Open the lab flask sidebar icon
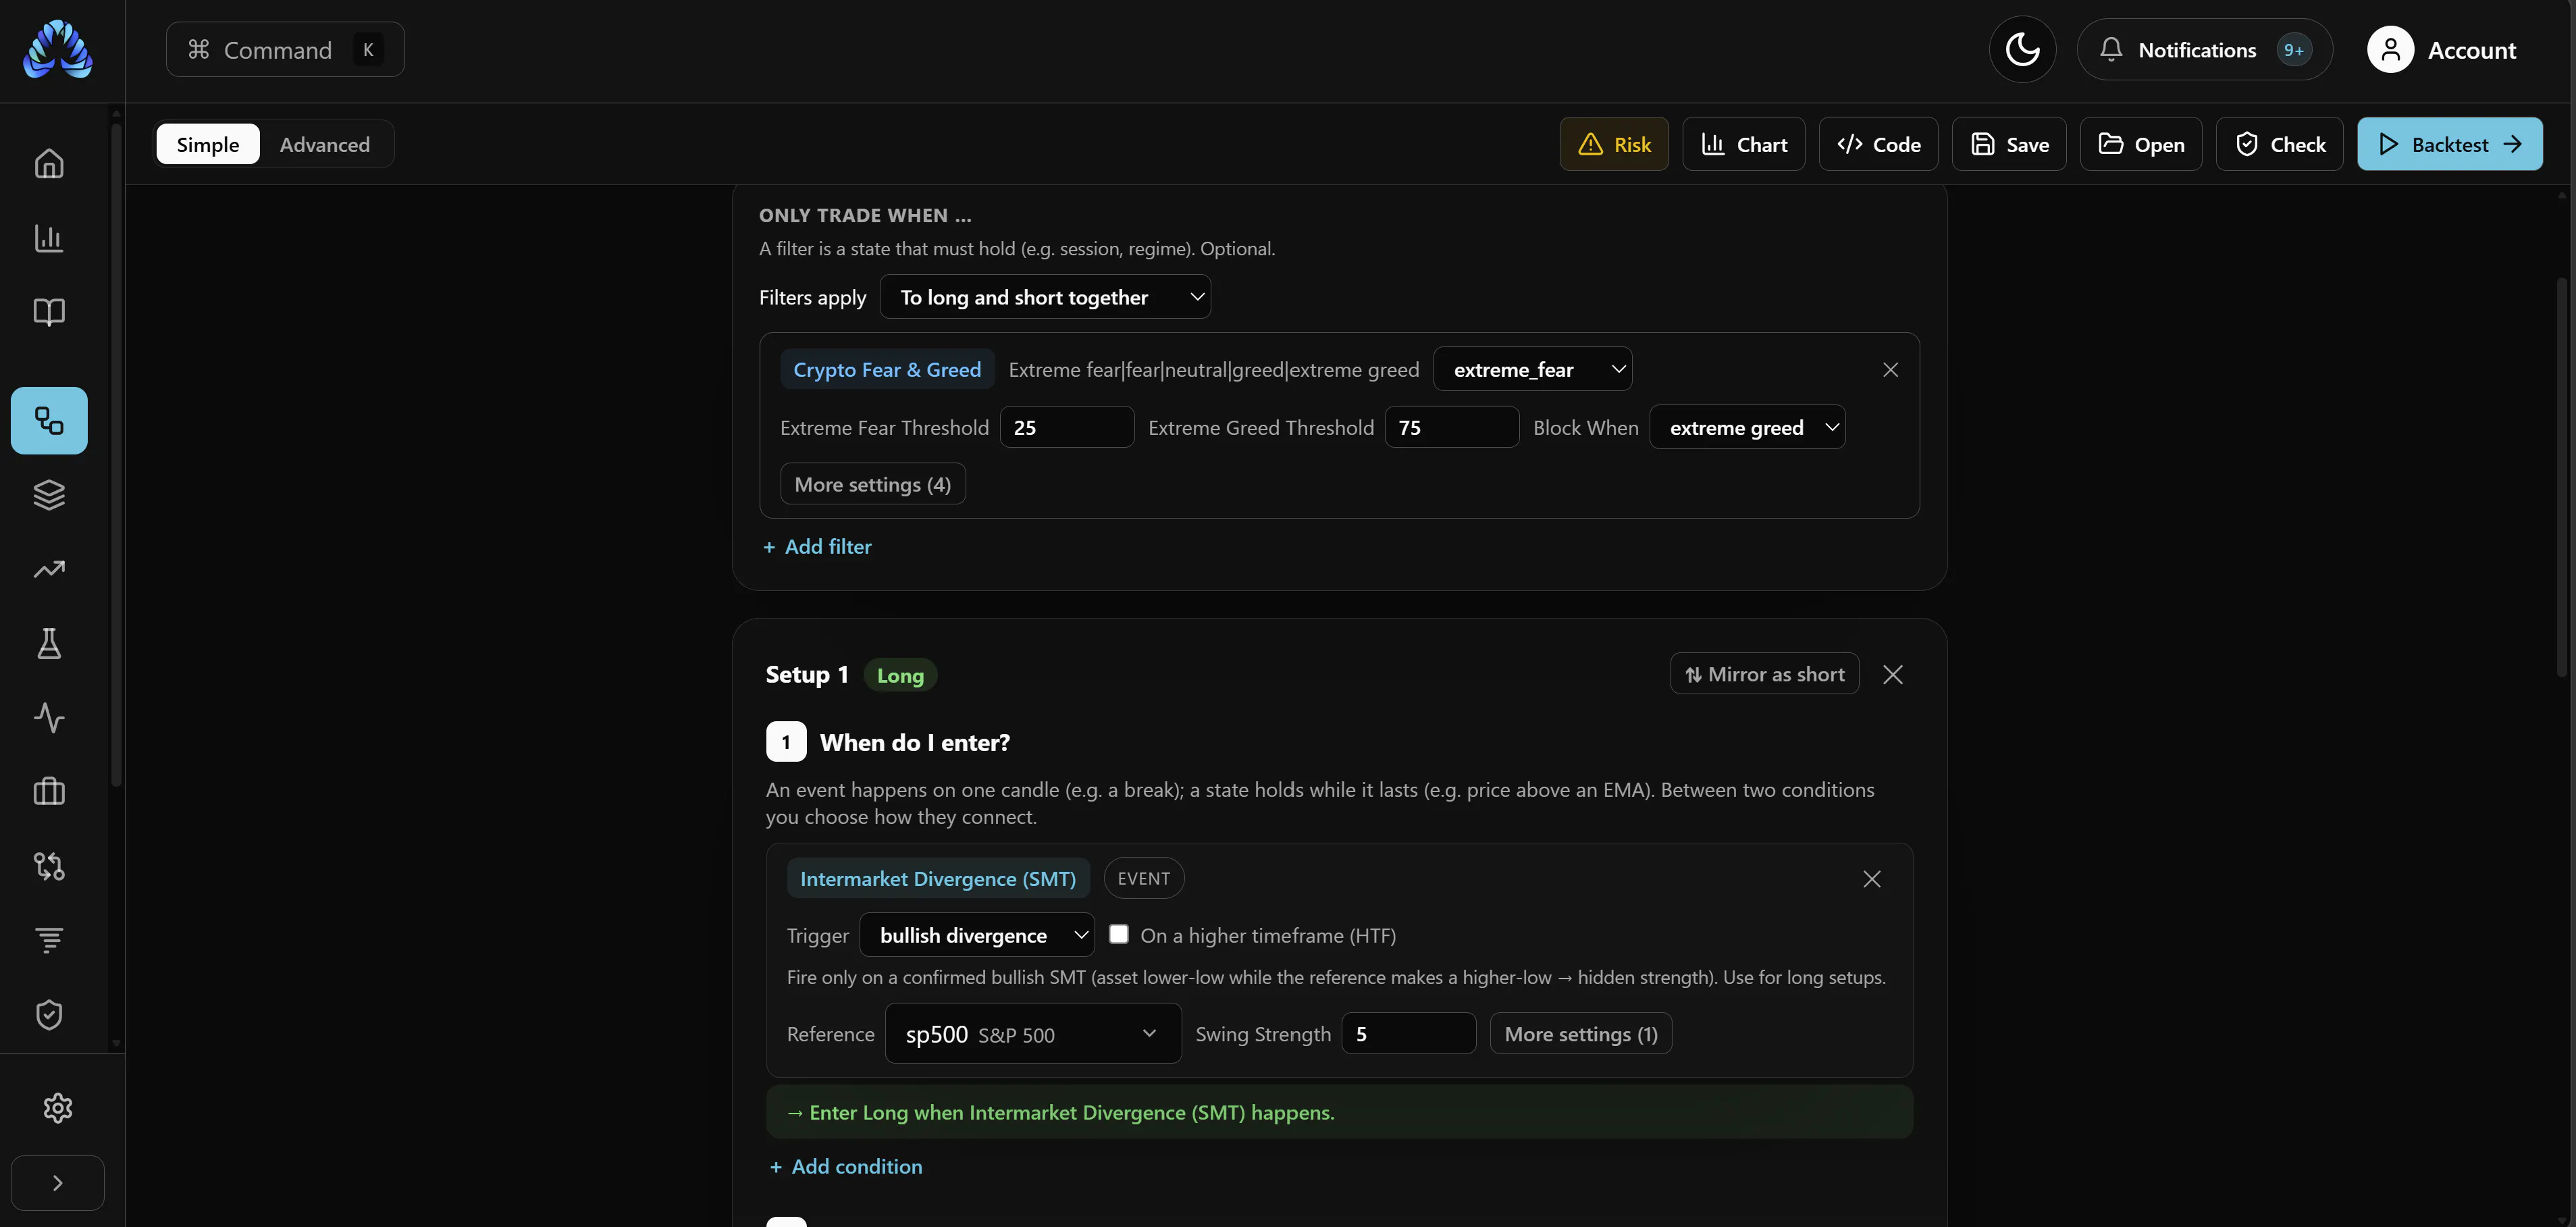2576x1227 pixels. [x=49, y=643]
